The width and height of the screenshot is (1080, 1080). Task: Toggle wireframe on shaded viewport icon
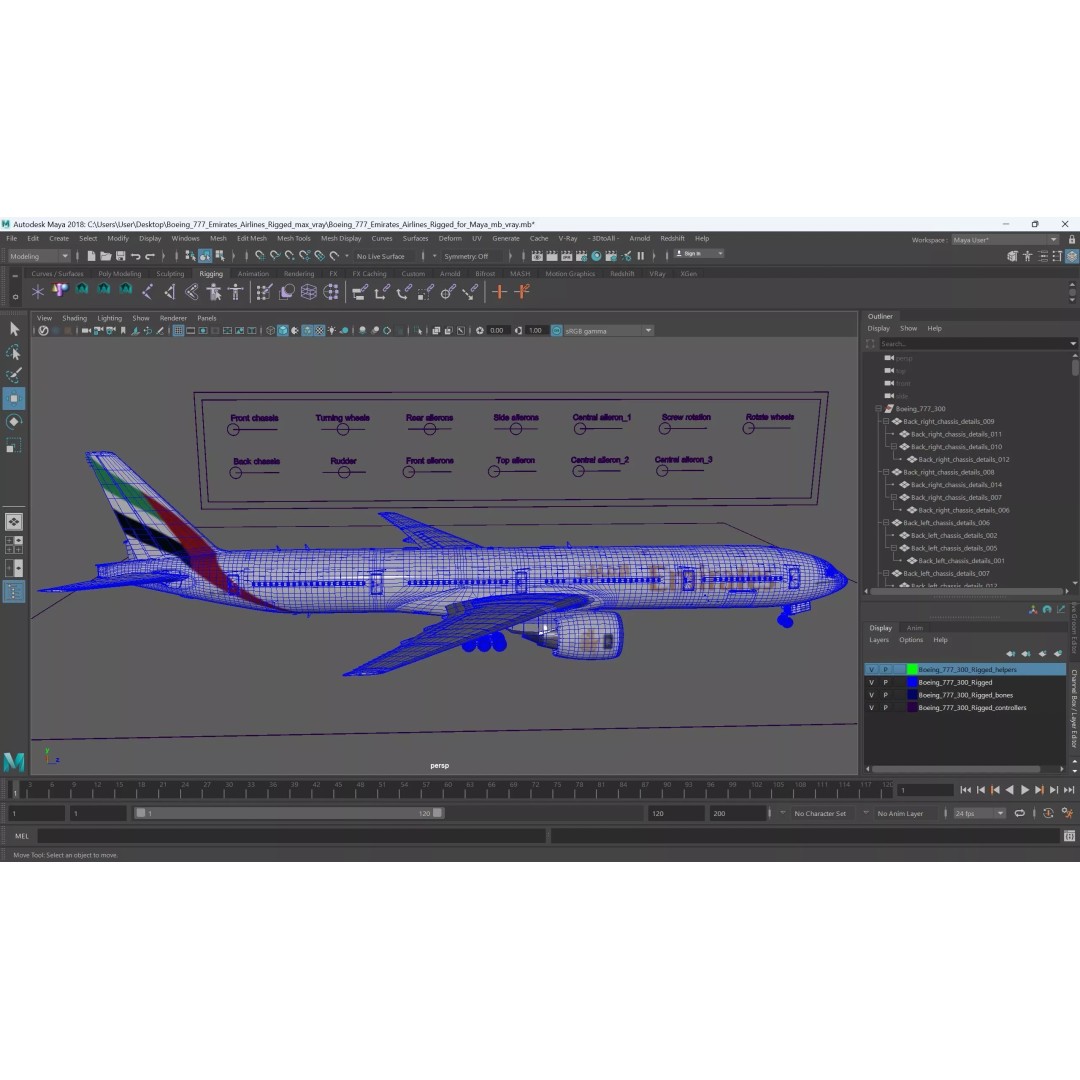click(x=307, y=331)
